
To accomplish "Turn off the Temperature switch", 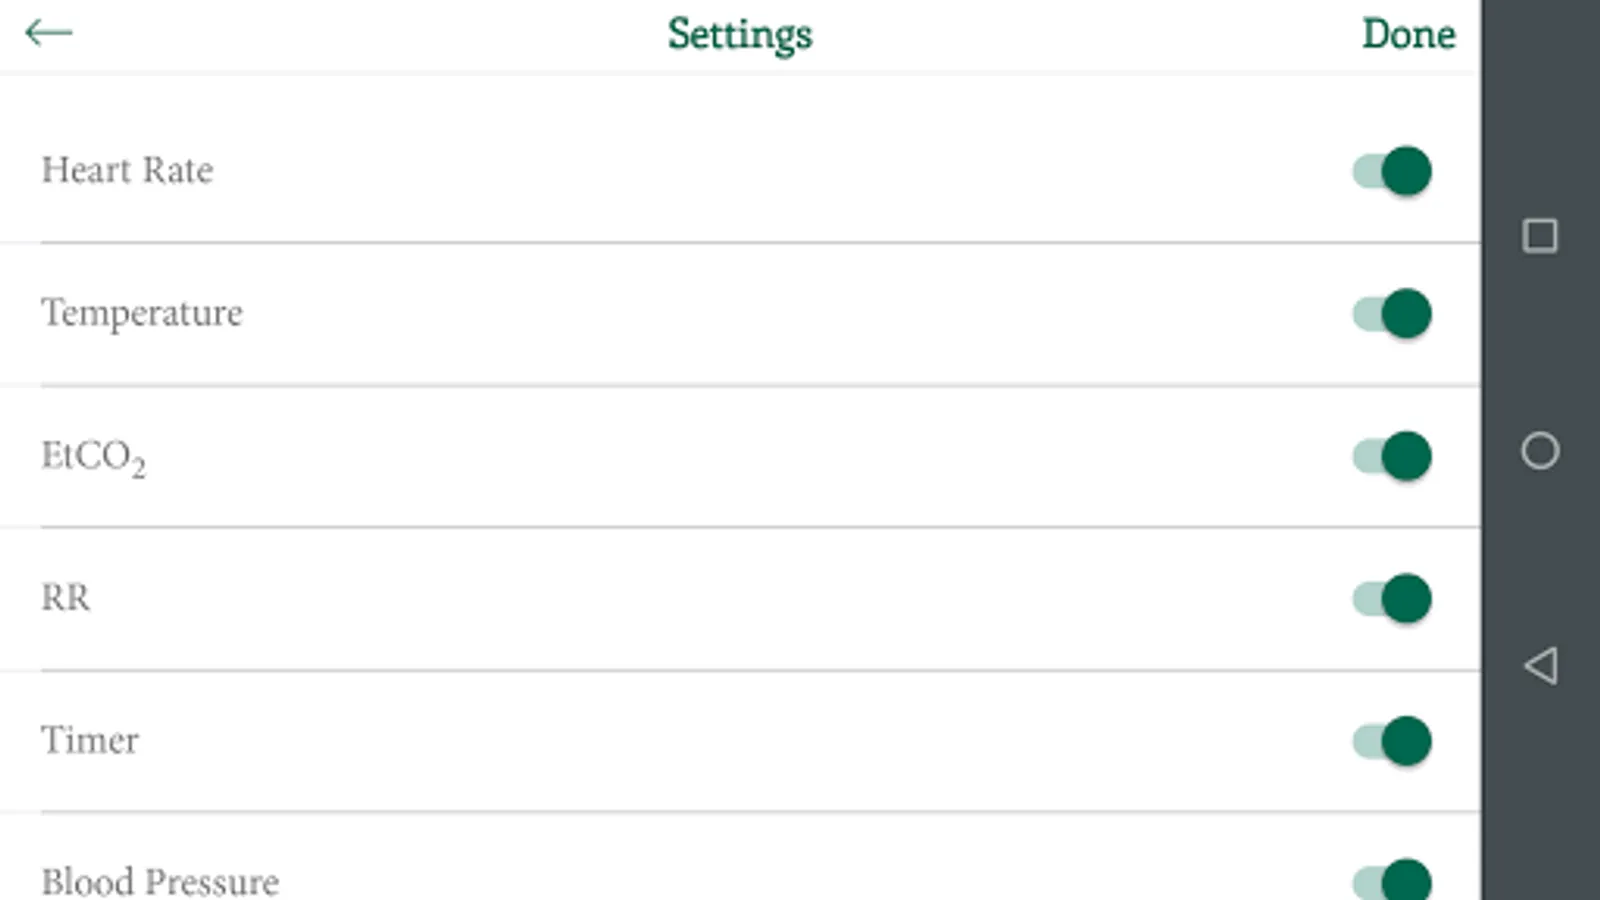I will (1392, 314).
